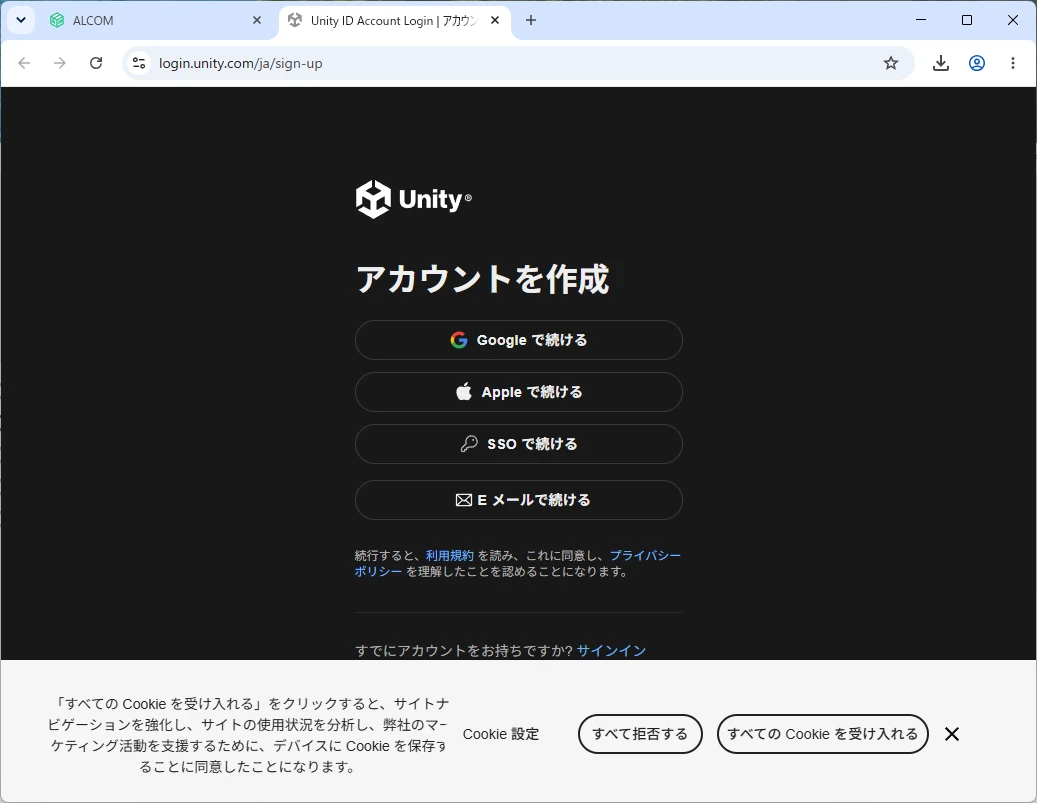The image size is (1037, 803).
Task: Minimize the browser window
Action: [921, 21]
